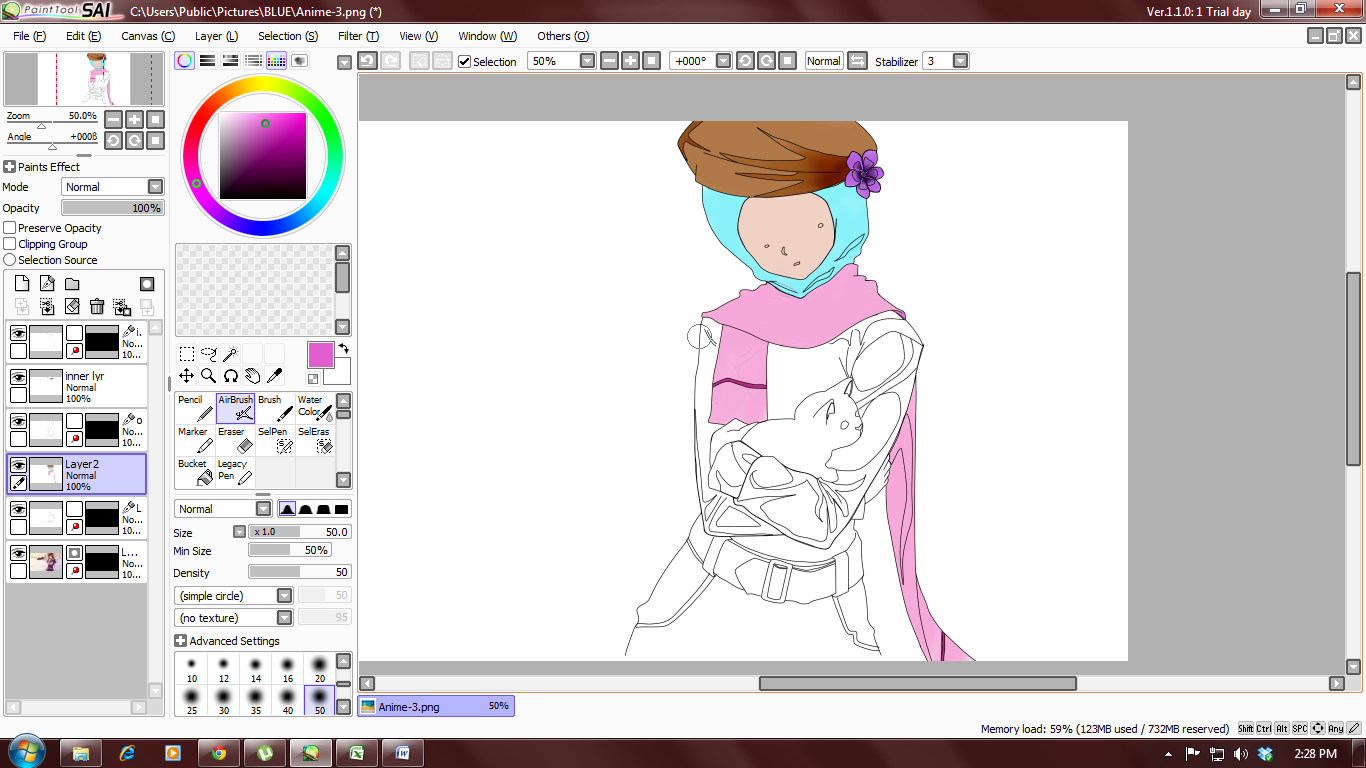Open the Edit menu
This screenshot has height=768, width=1366.
83,36
